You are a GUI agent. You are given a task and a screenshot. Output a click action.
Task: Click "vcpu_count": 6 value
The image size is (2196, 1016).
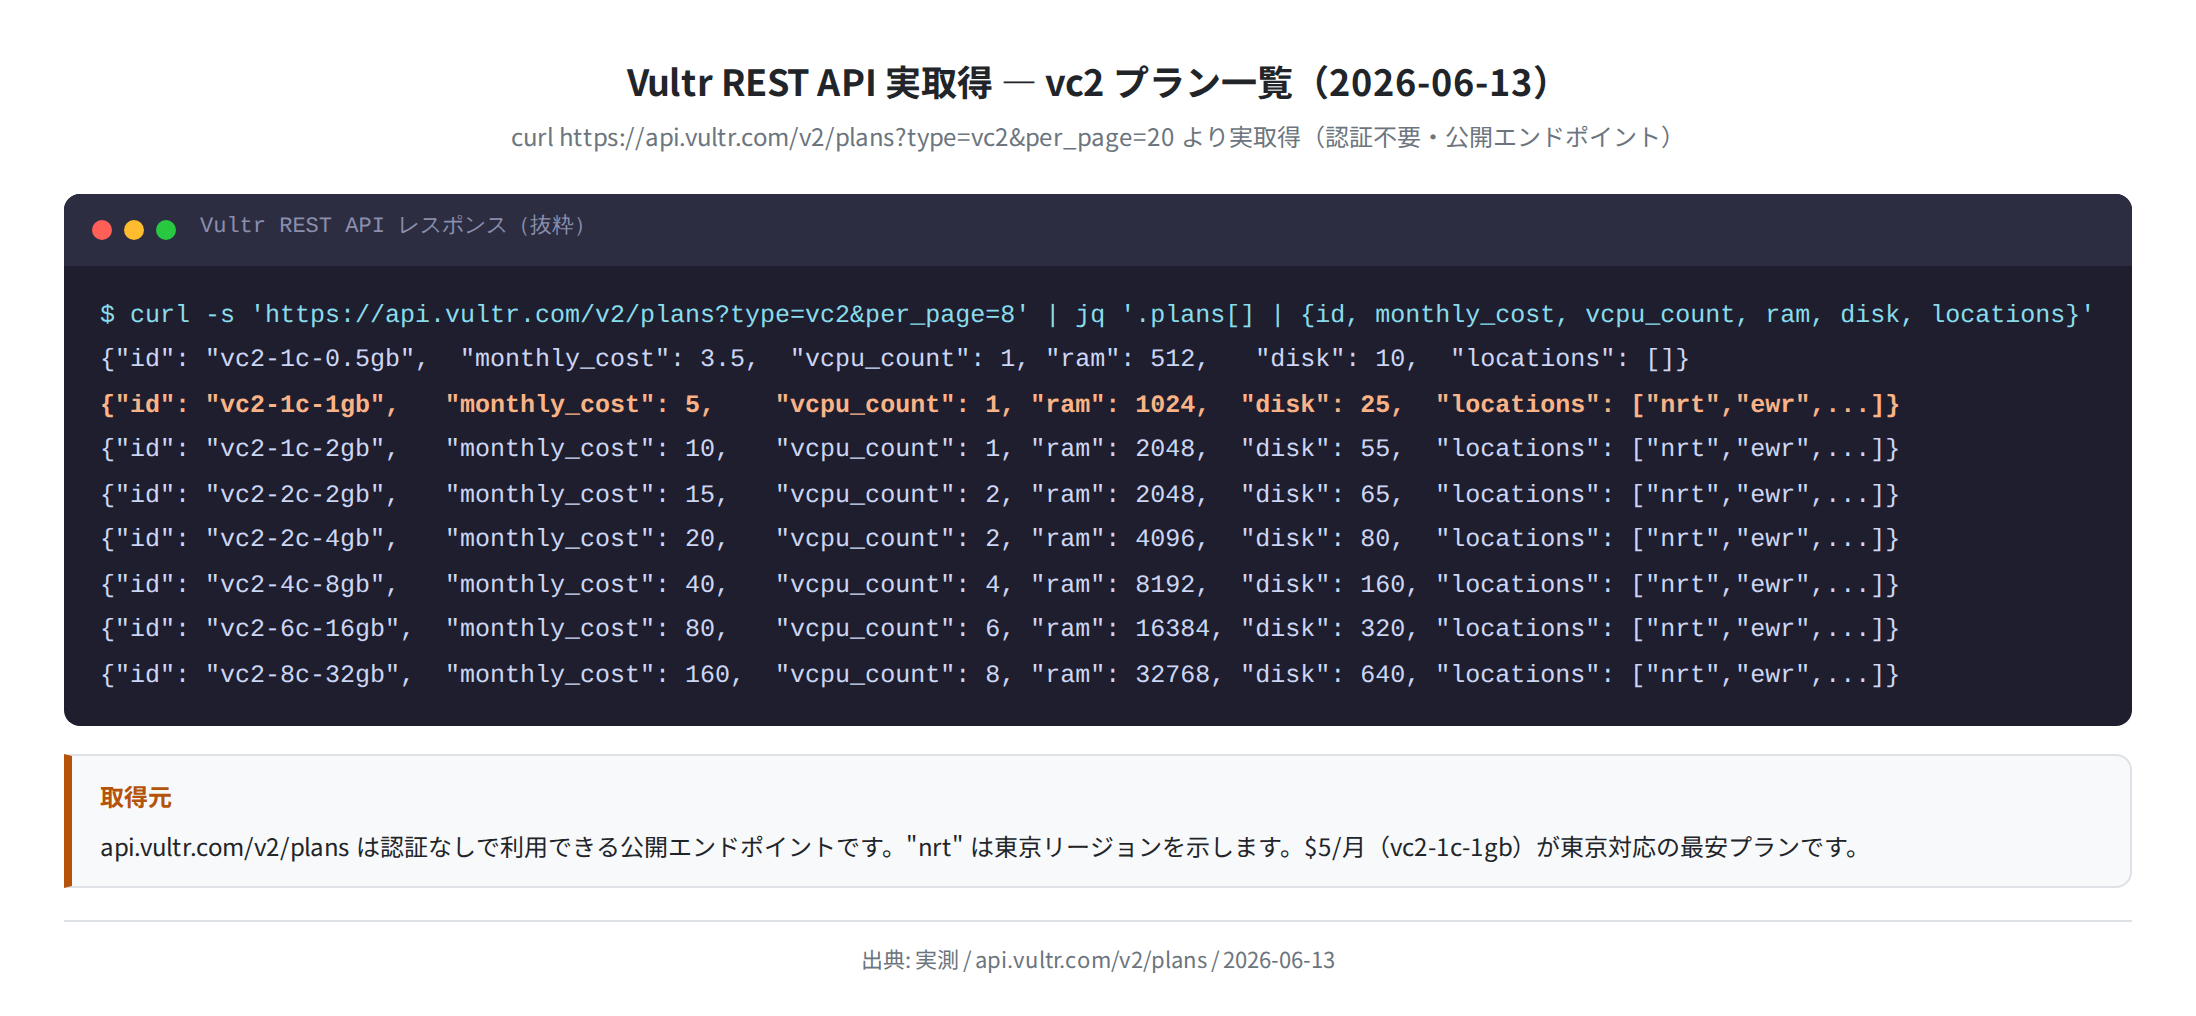click(x=992, y=629)
